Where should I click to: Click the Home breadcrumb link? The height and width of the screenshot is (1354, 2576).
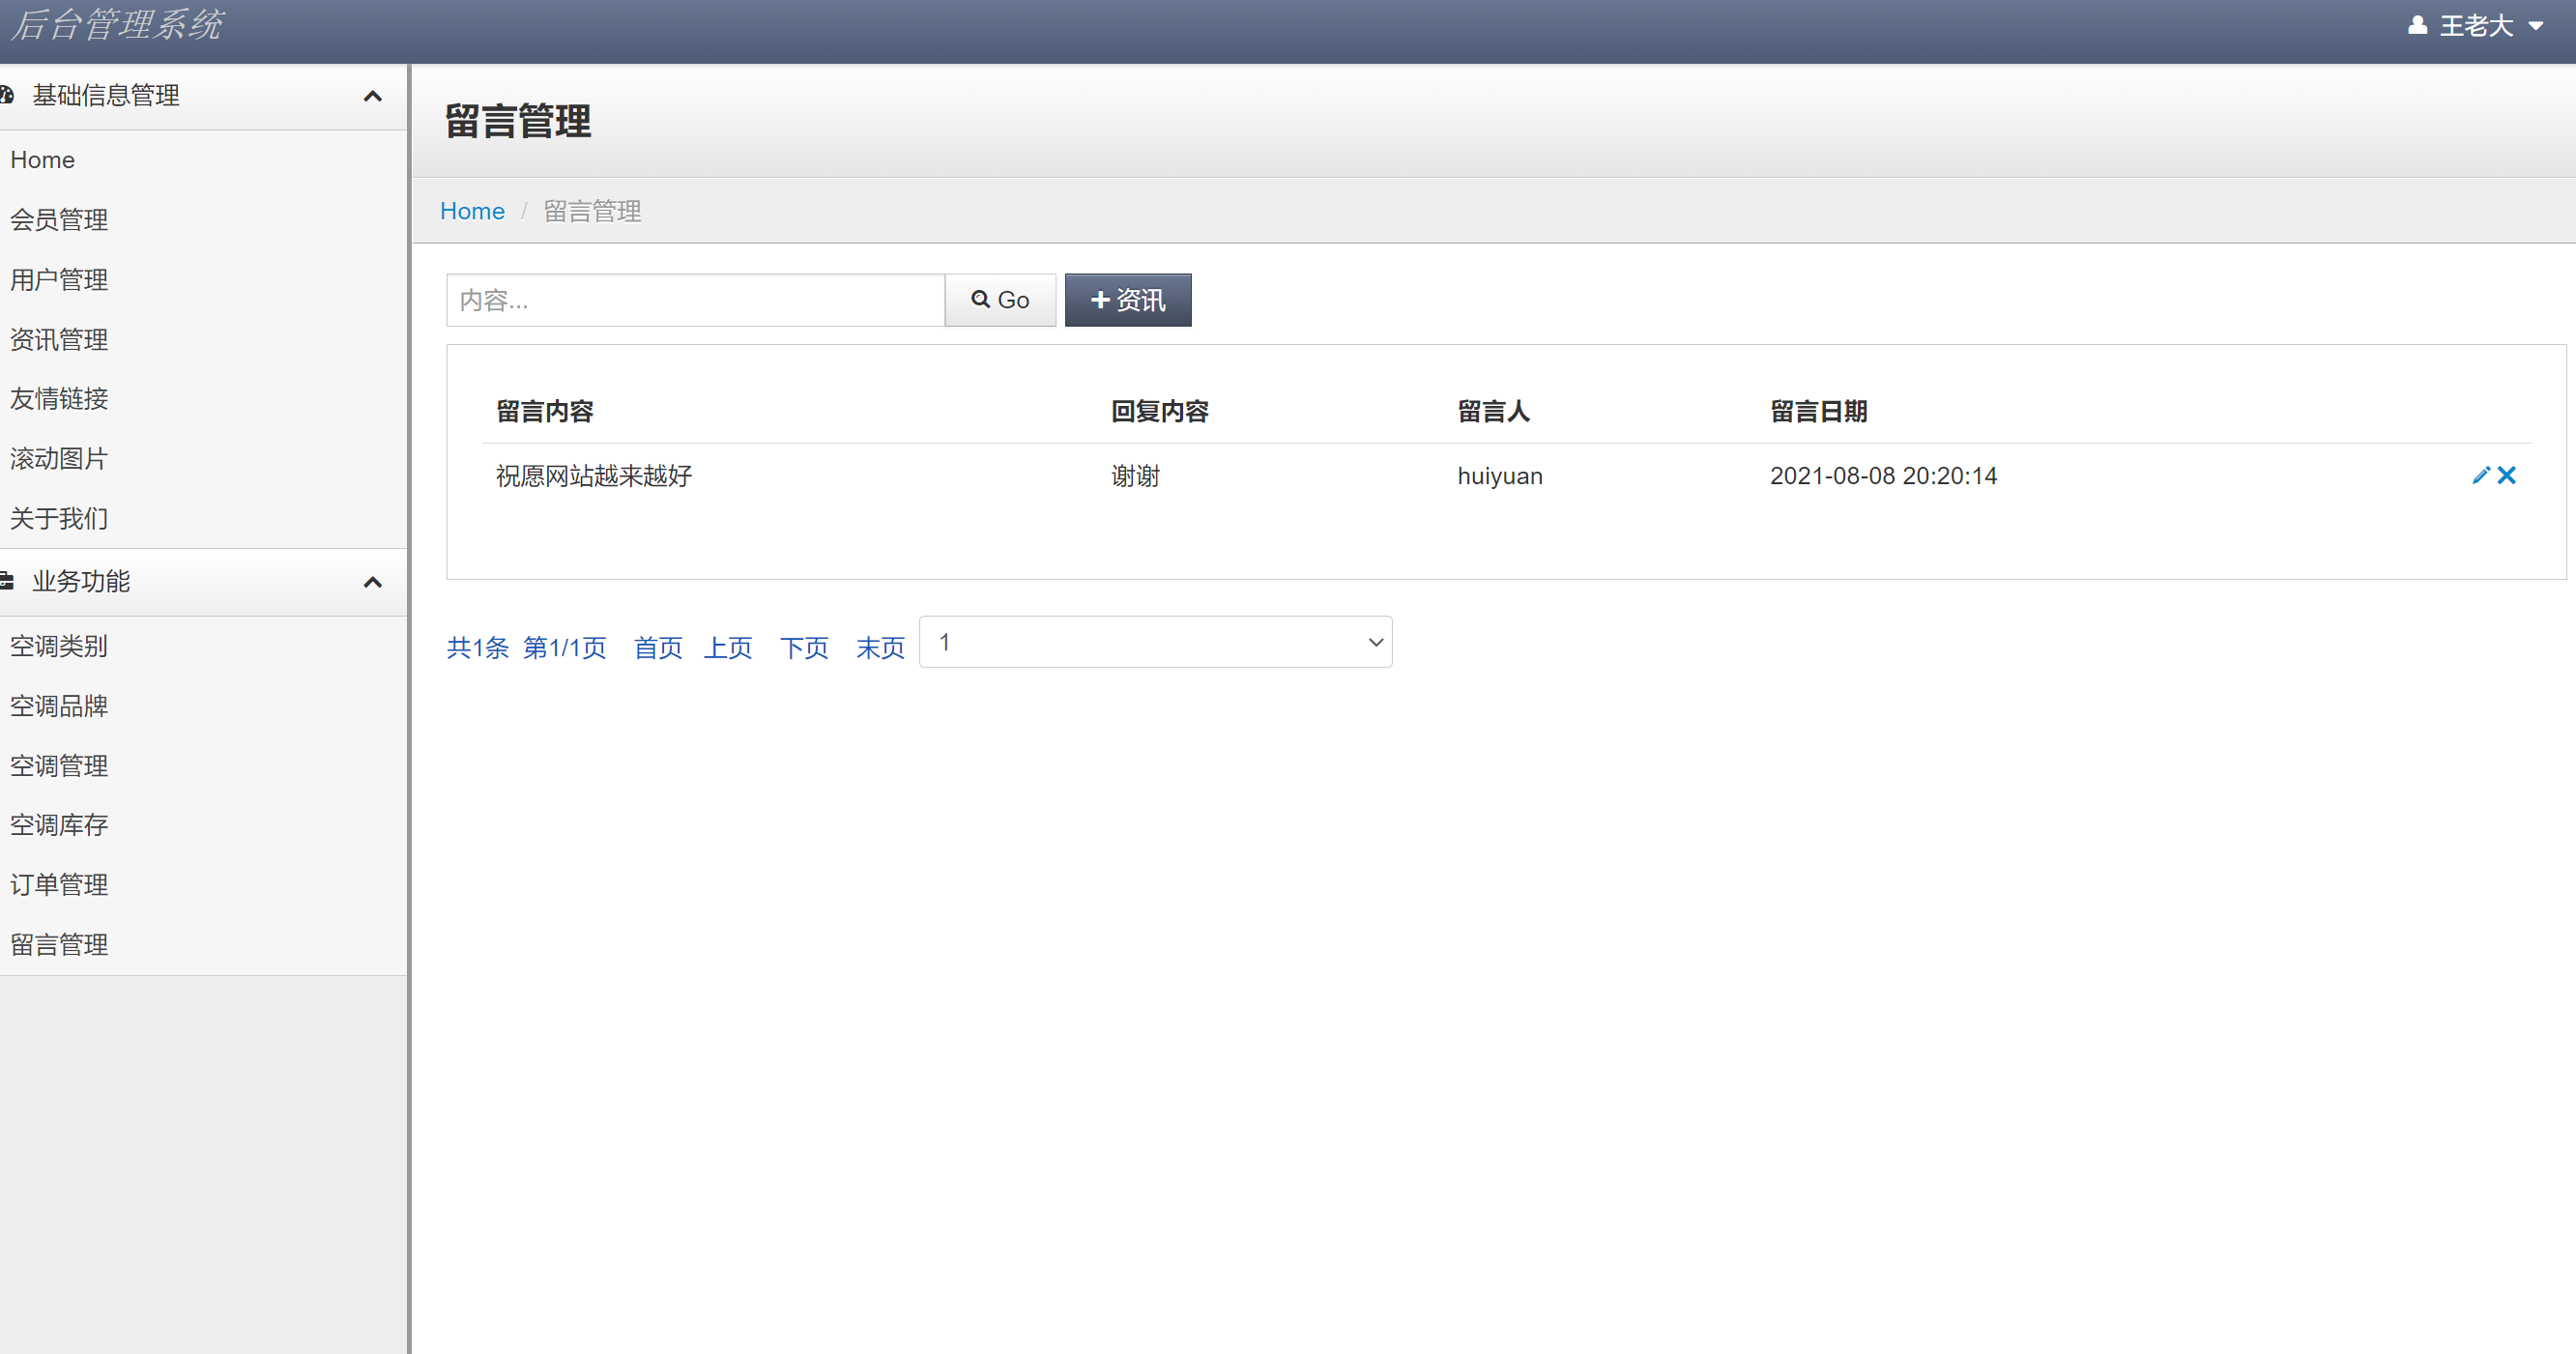point(472,211)
